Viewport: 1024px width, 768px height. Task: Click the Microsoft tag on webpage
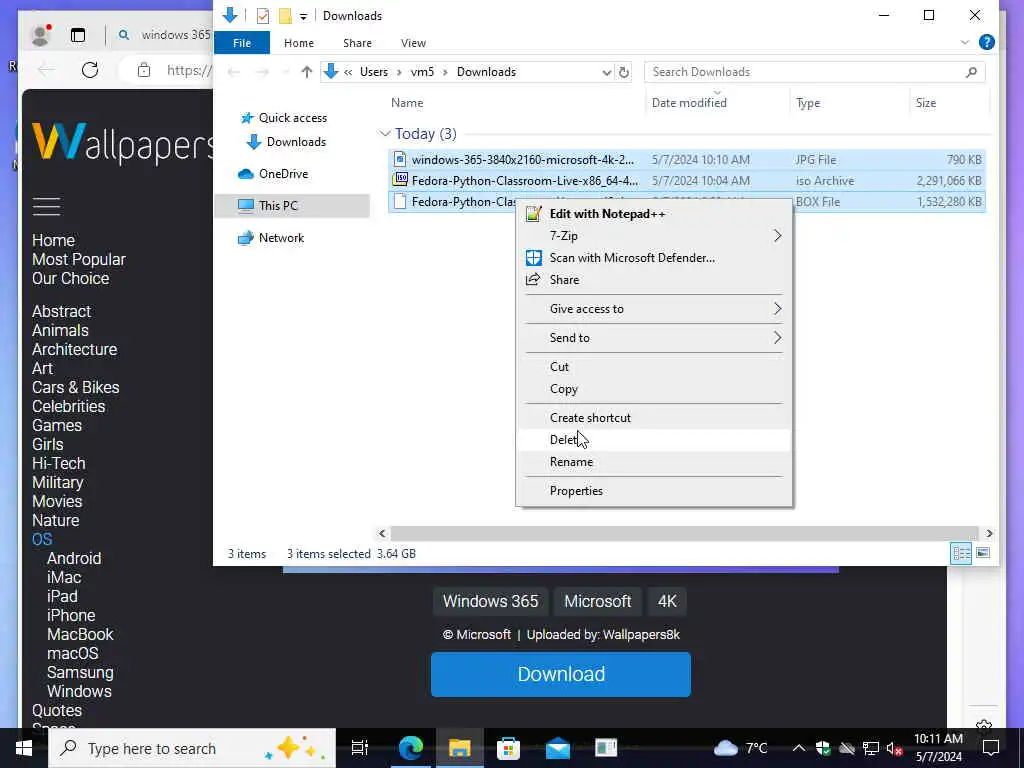pos(598,601)
